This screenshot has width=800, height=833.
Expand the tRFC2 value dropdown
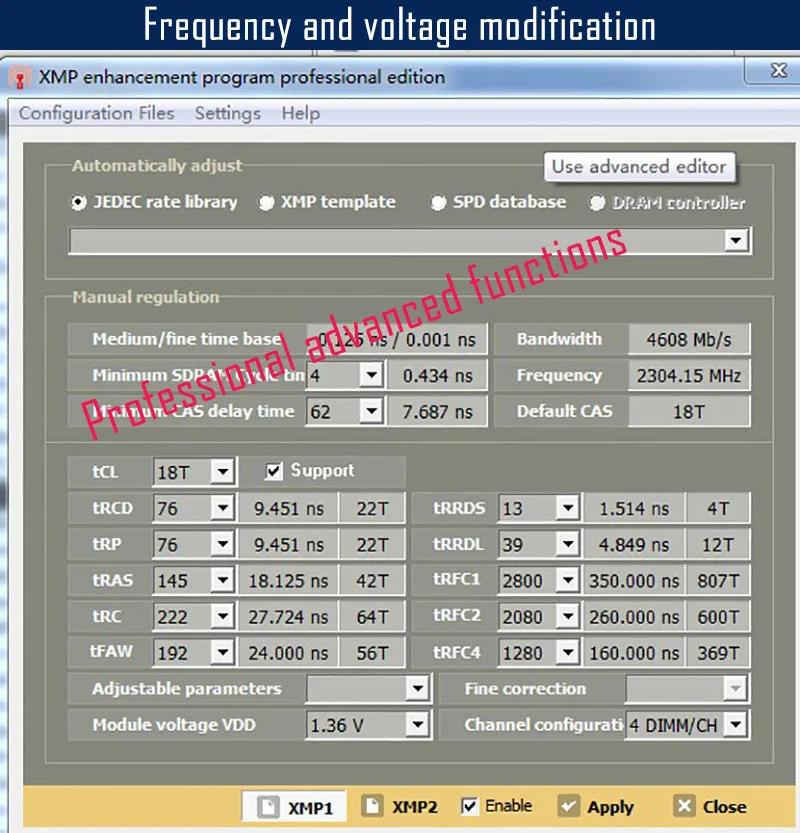click(x=568, y=616)
